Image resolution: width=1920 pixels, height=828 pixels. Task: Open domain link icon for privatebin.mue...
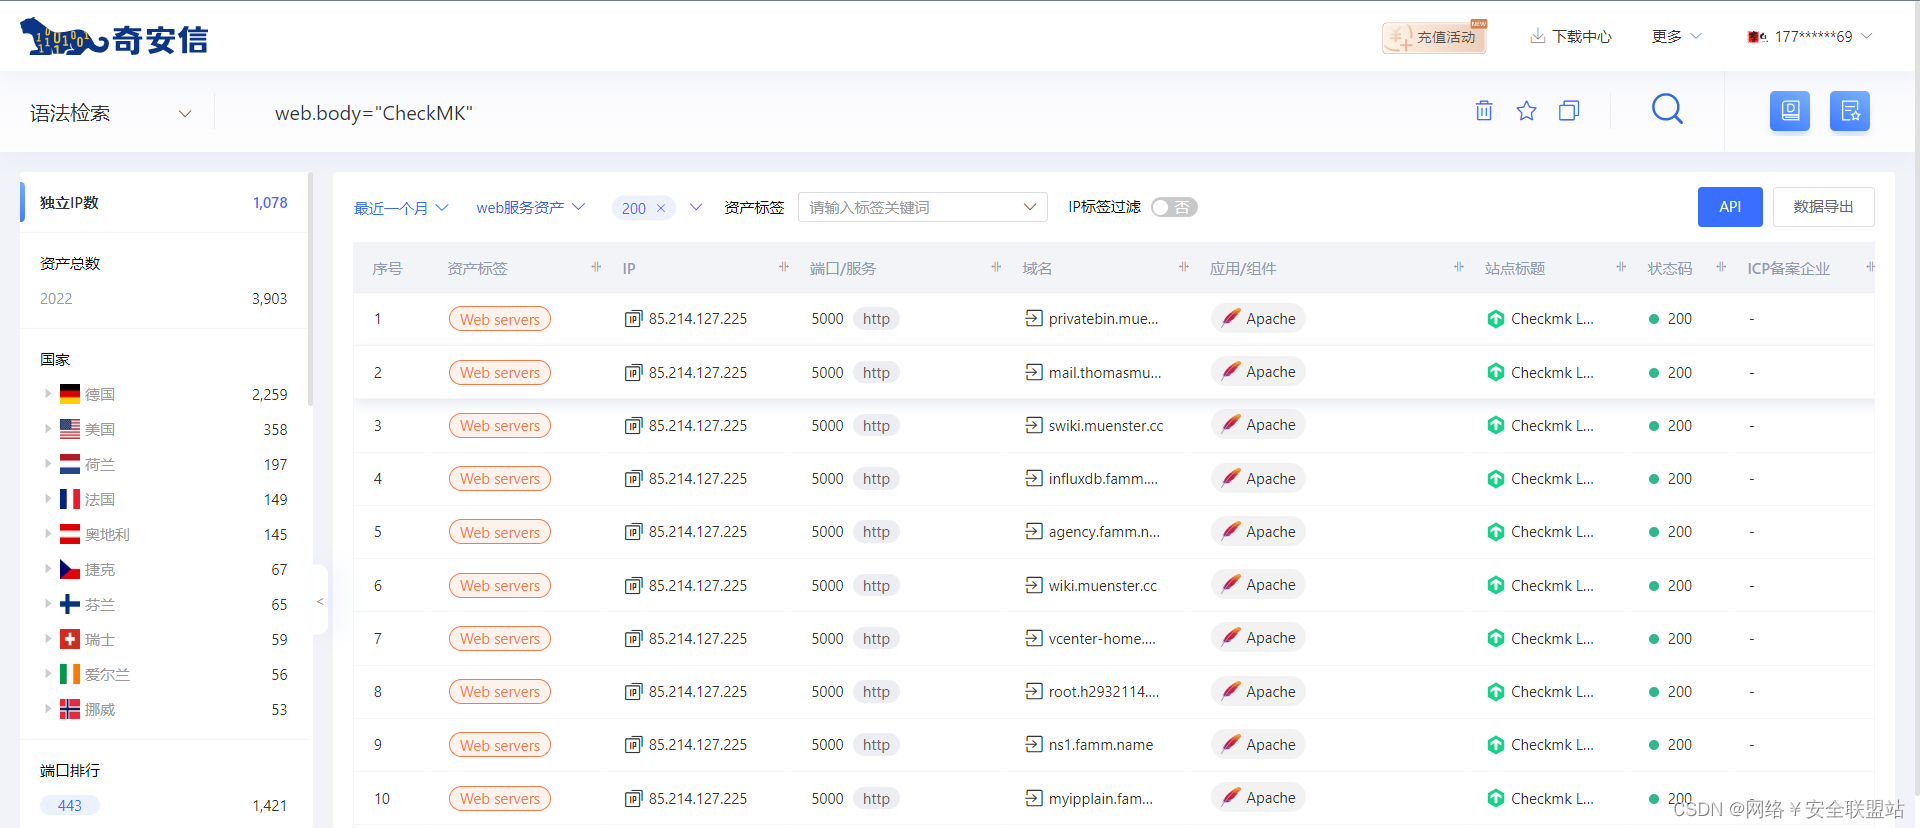tap(1033, 318)
